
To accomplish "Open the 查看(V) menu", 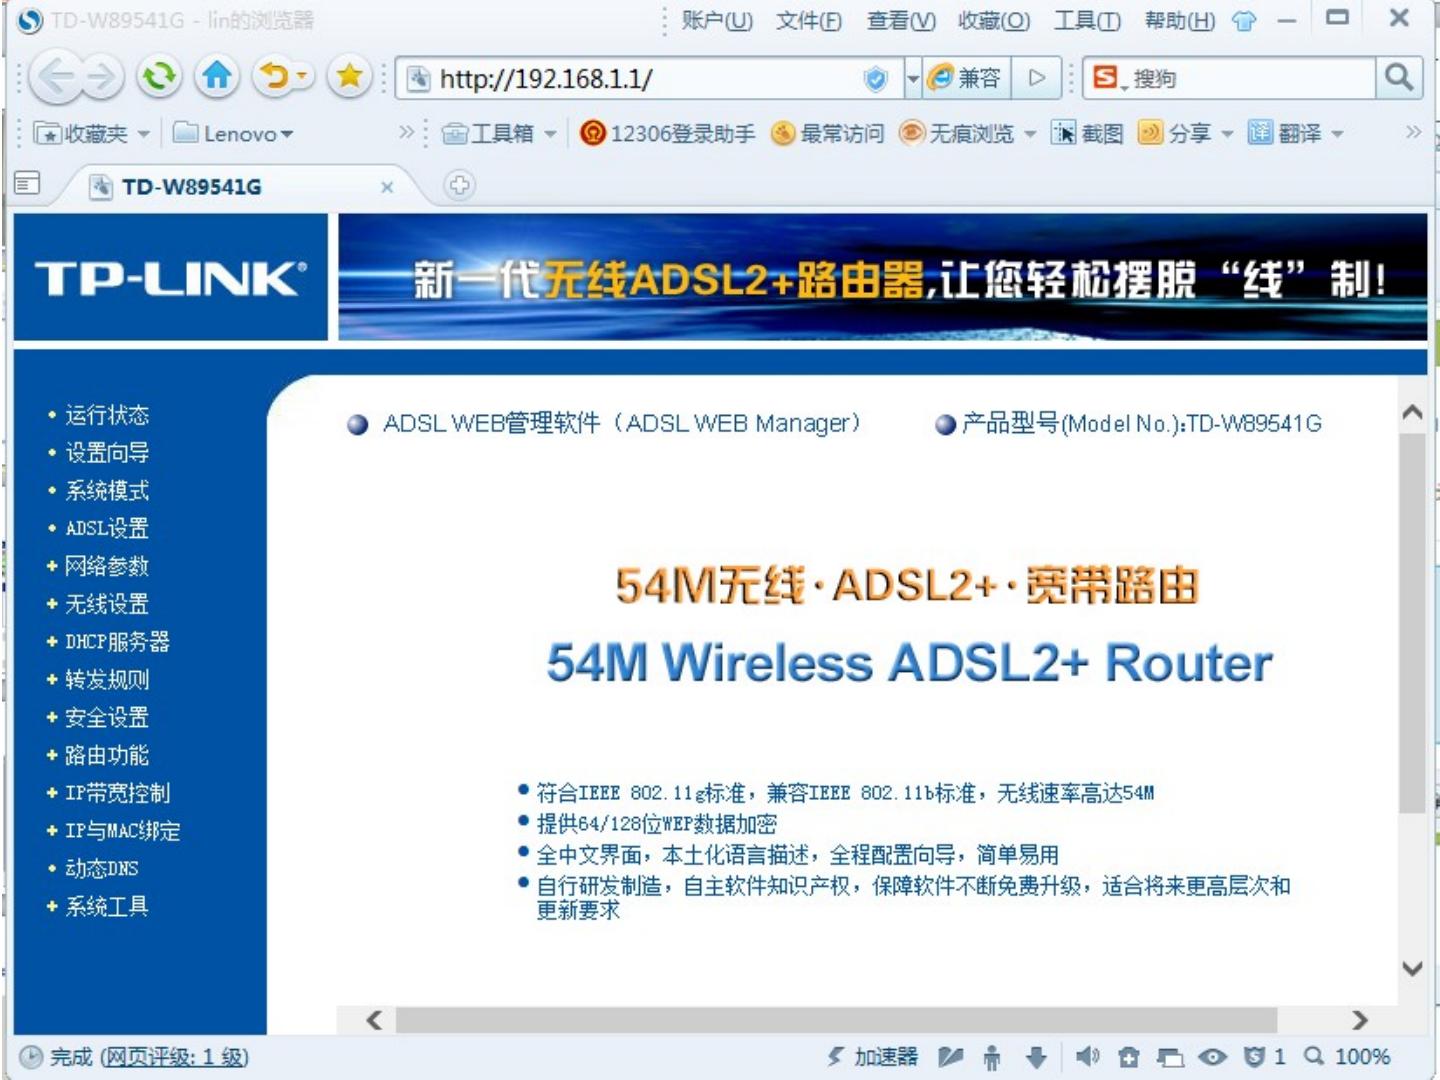I will (x=901, y=20).
